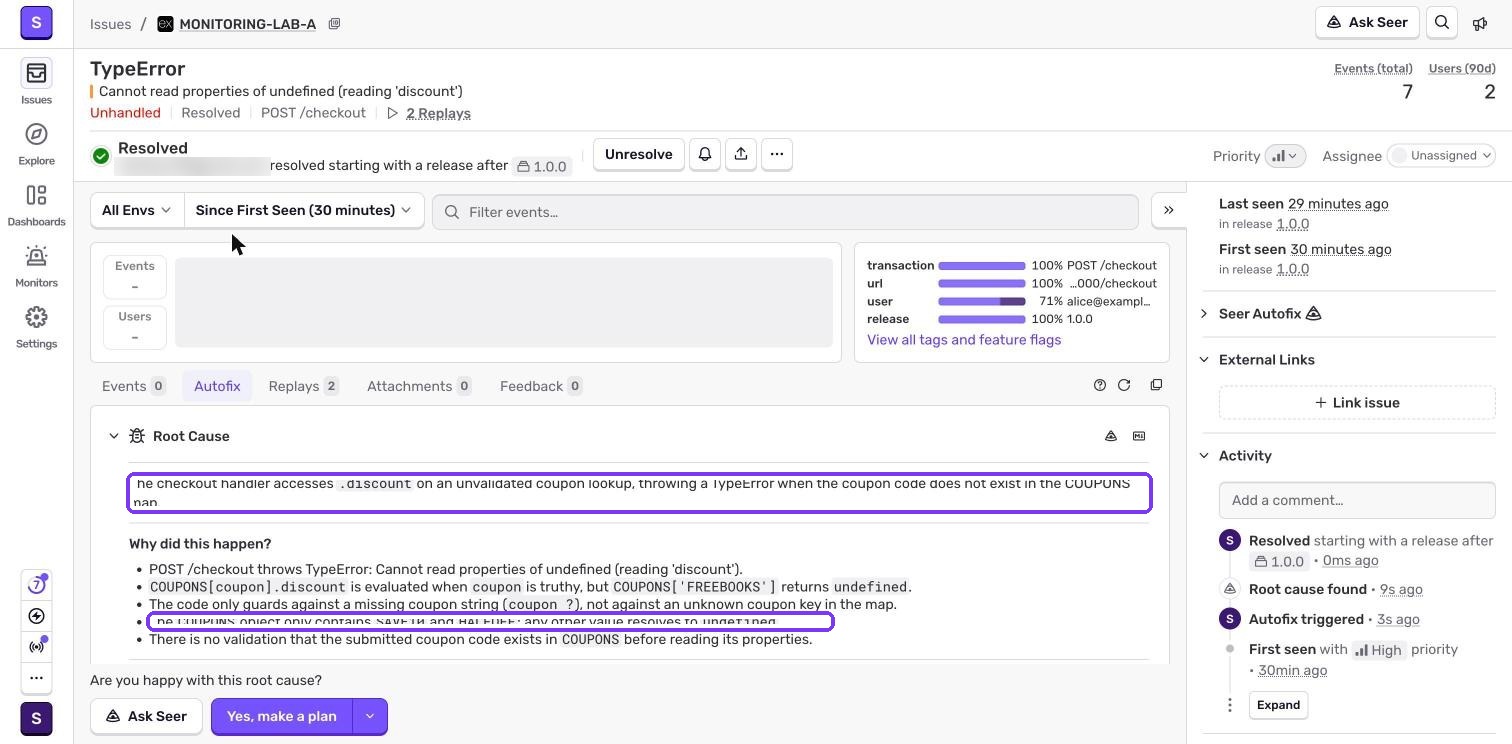Focus the Filter events search field
Viewport: 1512px width, 744px height.
tap(785, 212)
